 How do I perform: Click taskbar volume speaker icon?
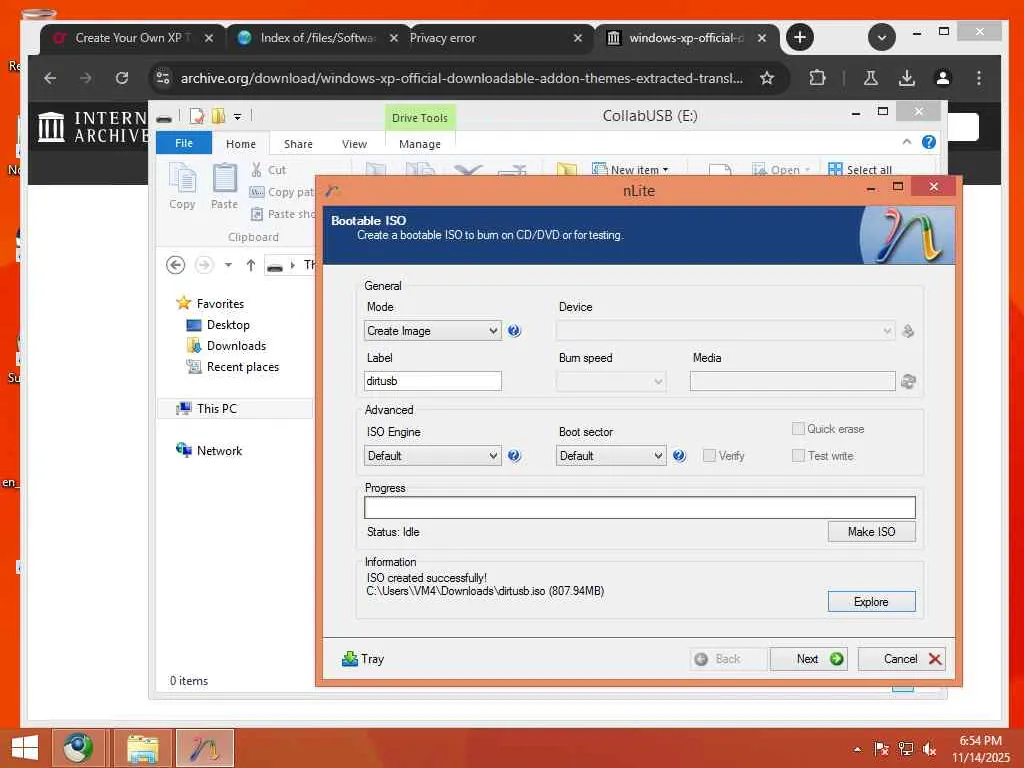(x=929, y=749)
